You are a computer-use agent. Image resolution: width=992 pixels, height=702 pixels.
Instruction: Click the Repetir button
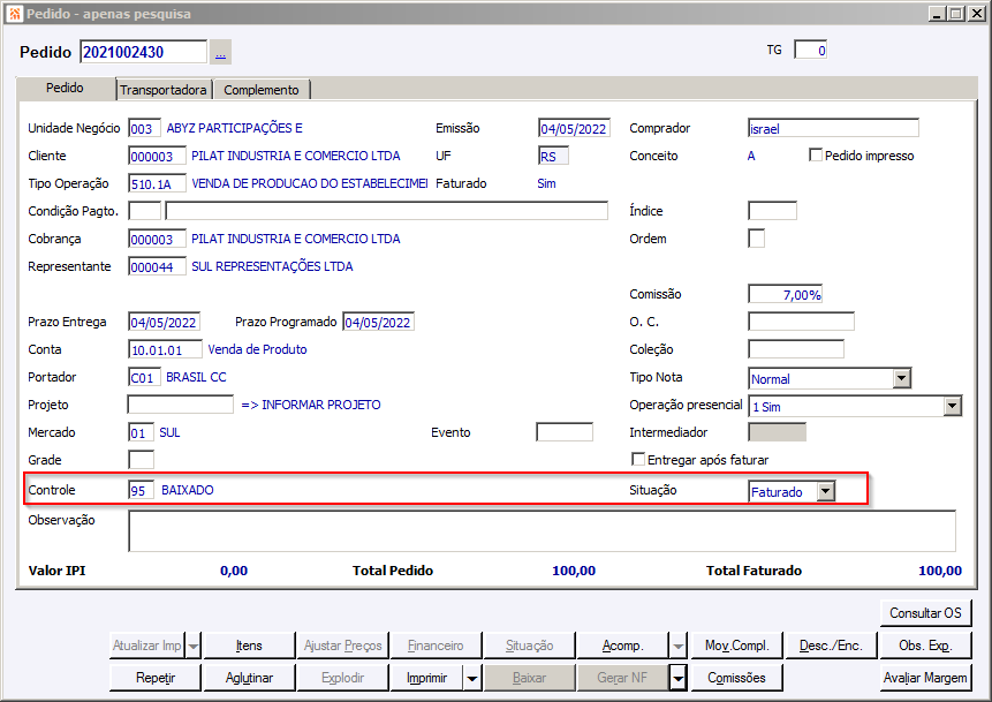click(x=155, y=678)
